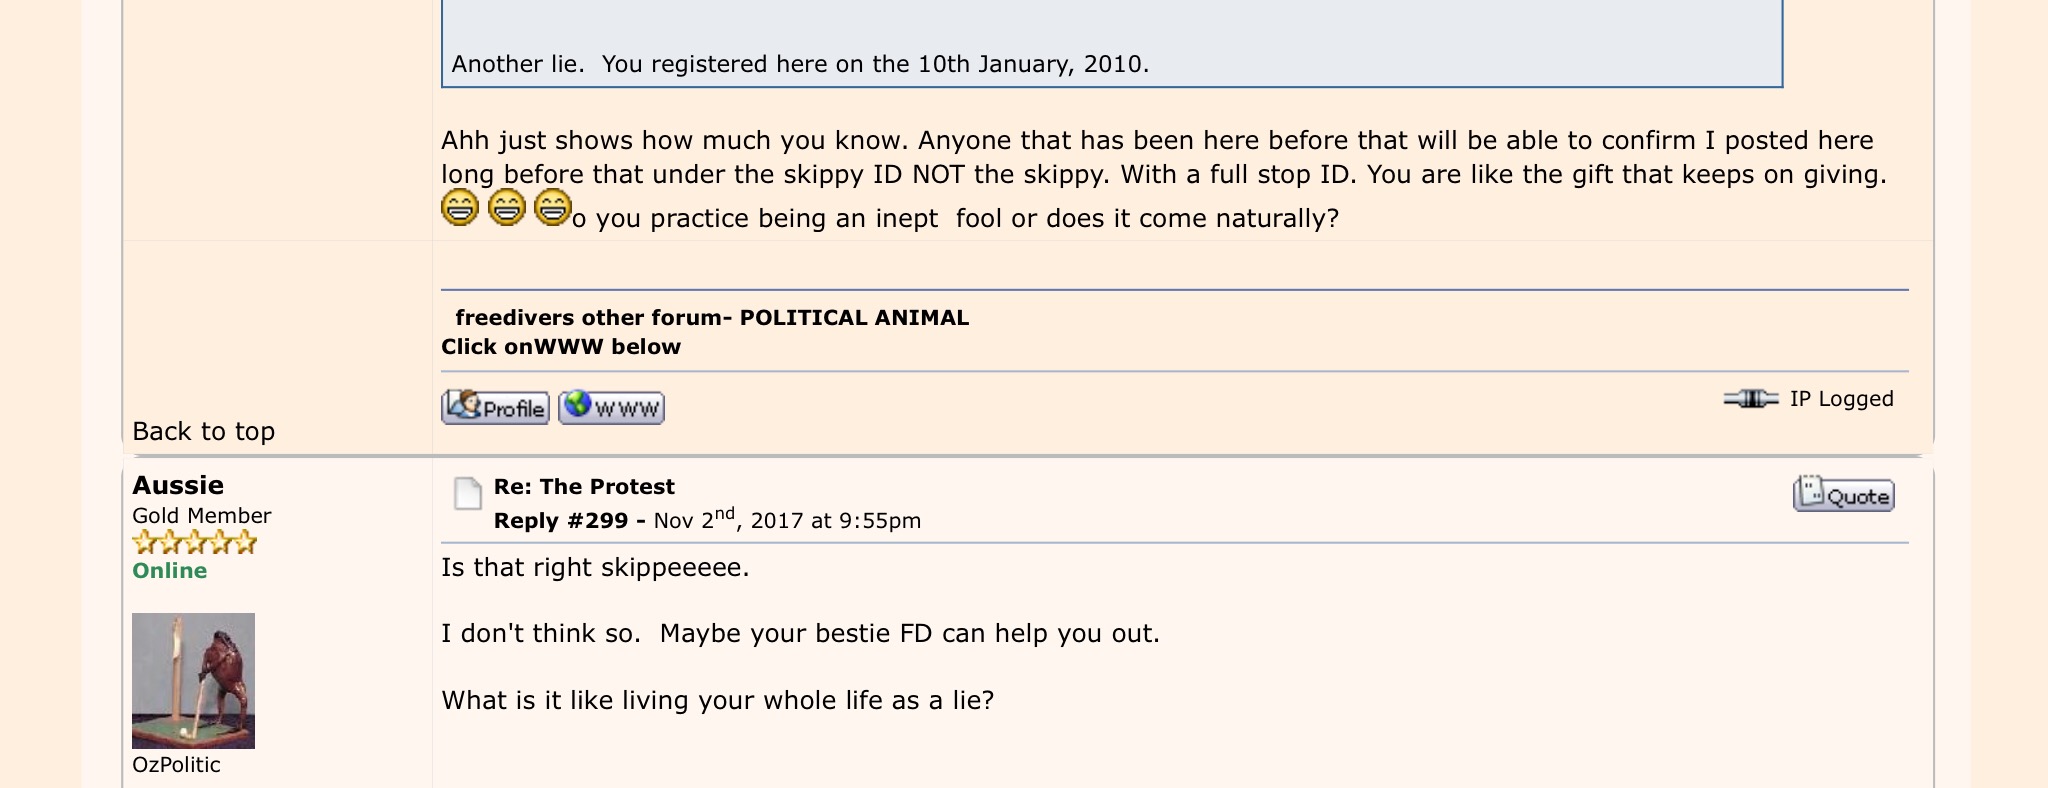
Task: Click the "Gold Member" rank label
Action: click(x=201, y=516)
